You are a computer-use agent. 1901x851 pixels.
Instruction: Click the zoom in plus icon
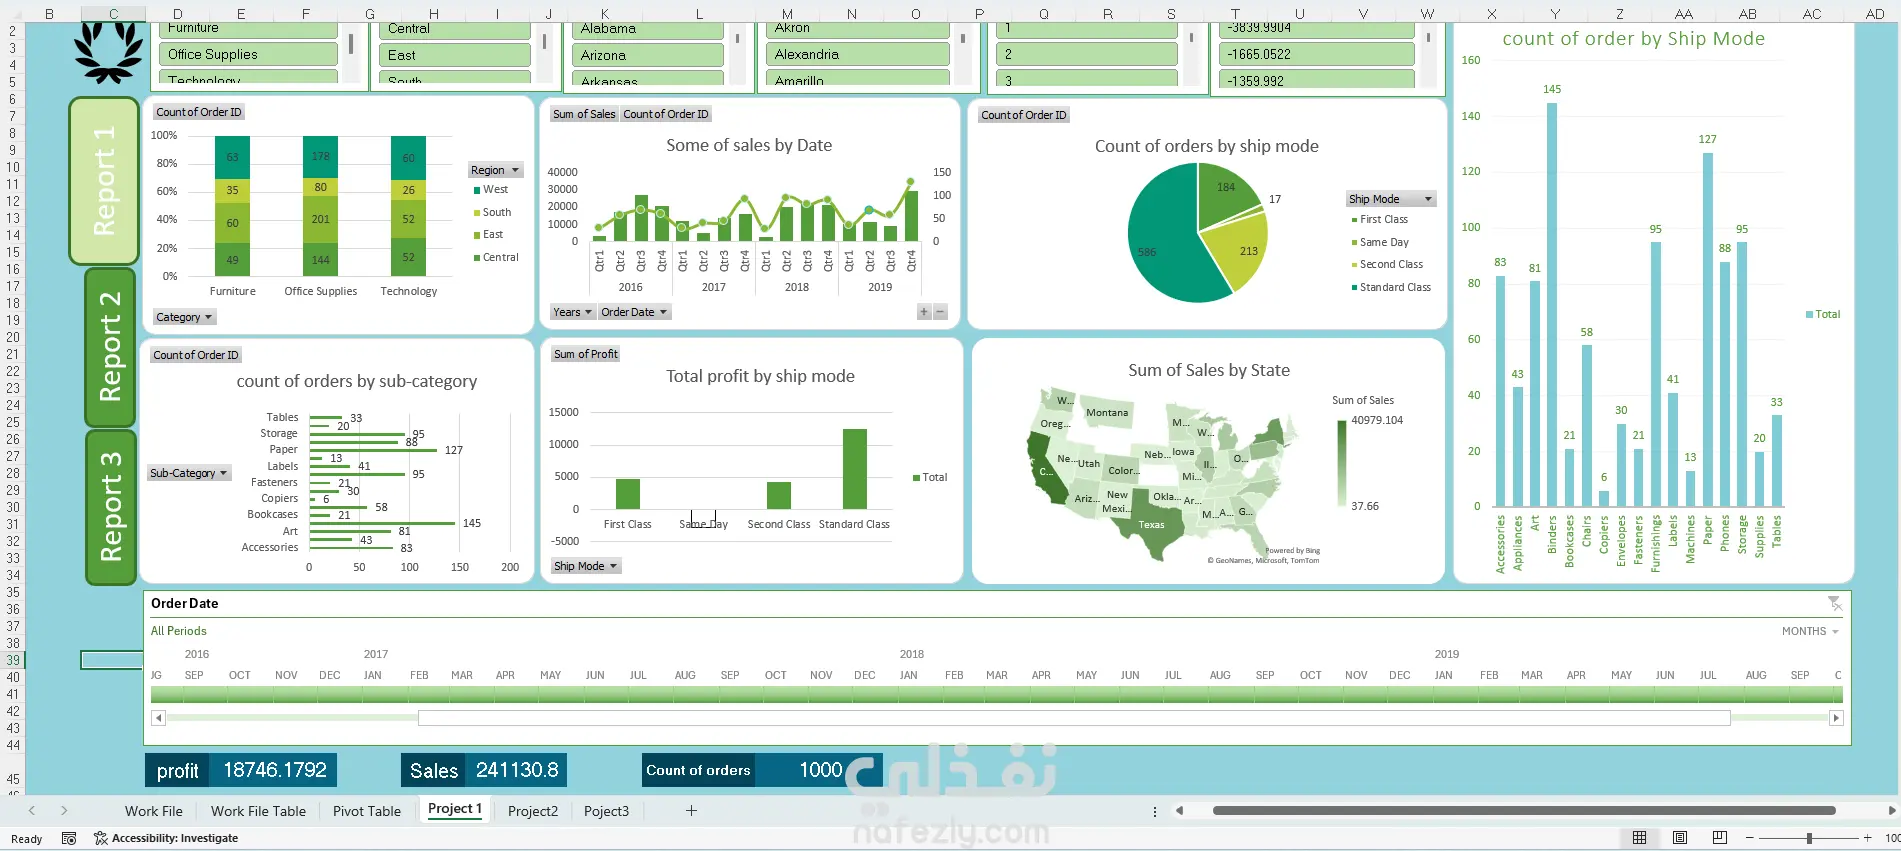(1867, 838)
